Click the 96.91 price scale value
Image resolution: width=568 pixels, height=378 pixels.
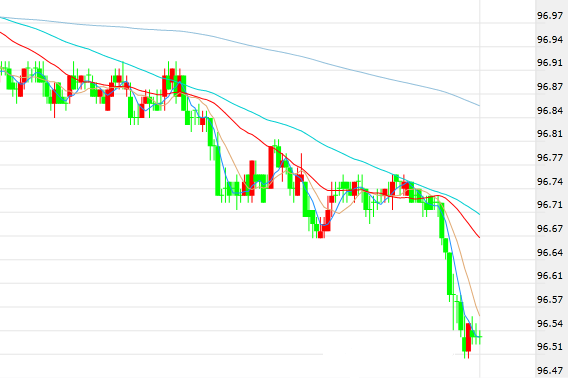click(550, 63)
